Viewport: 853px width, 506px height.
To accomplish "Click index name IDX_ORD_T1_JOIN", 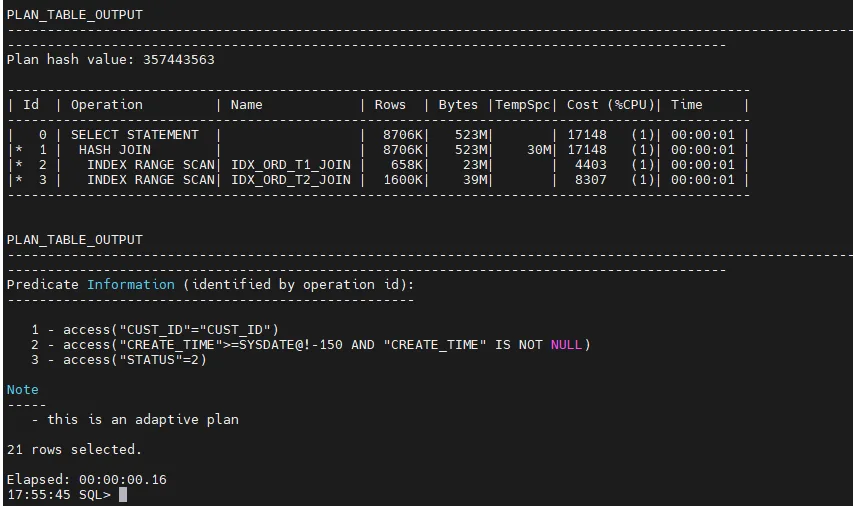I will click(290, 164).
